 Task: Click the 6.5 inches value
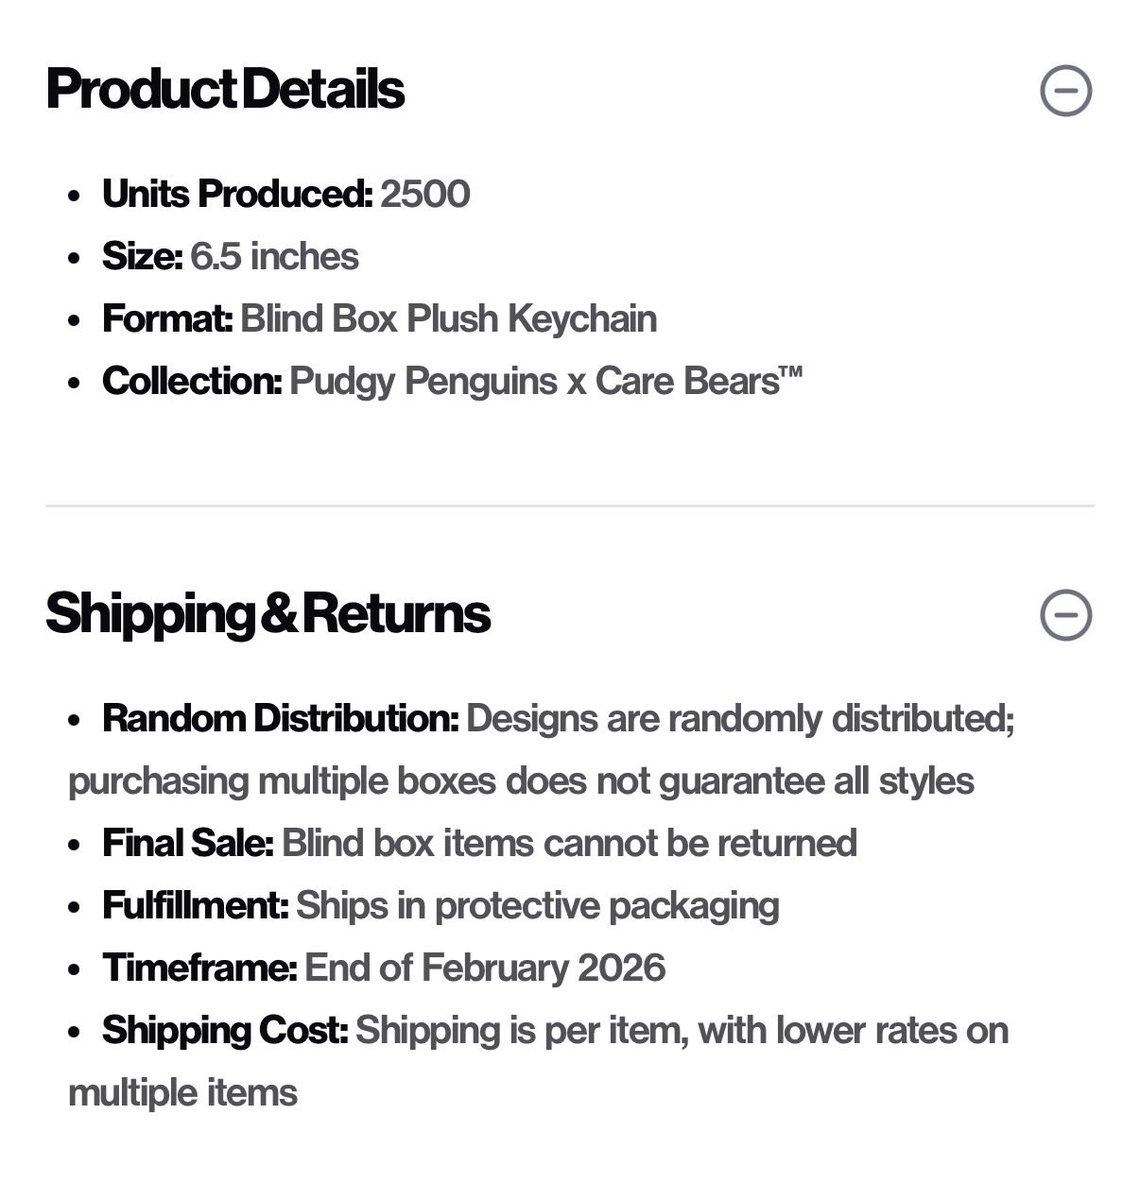pos(275,257)
